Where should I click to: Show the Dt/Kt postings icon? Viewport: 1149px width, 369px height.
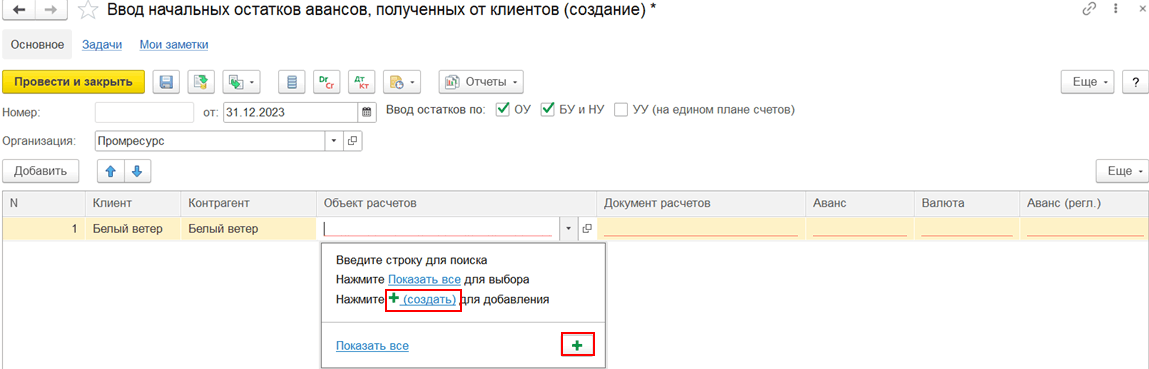[x=361, y=82]
